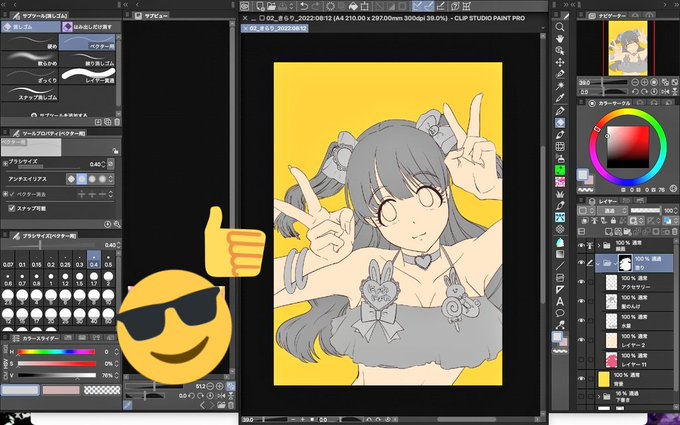Select the Fill bucket tool
The image size is (680, 425).
click(560, 242)
